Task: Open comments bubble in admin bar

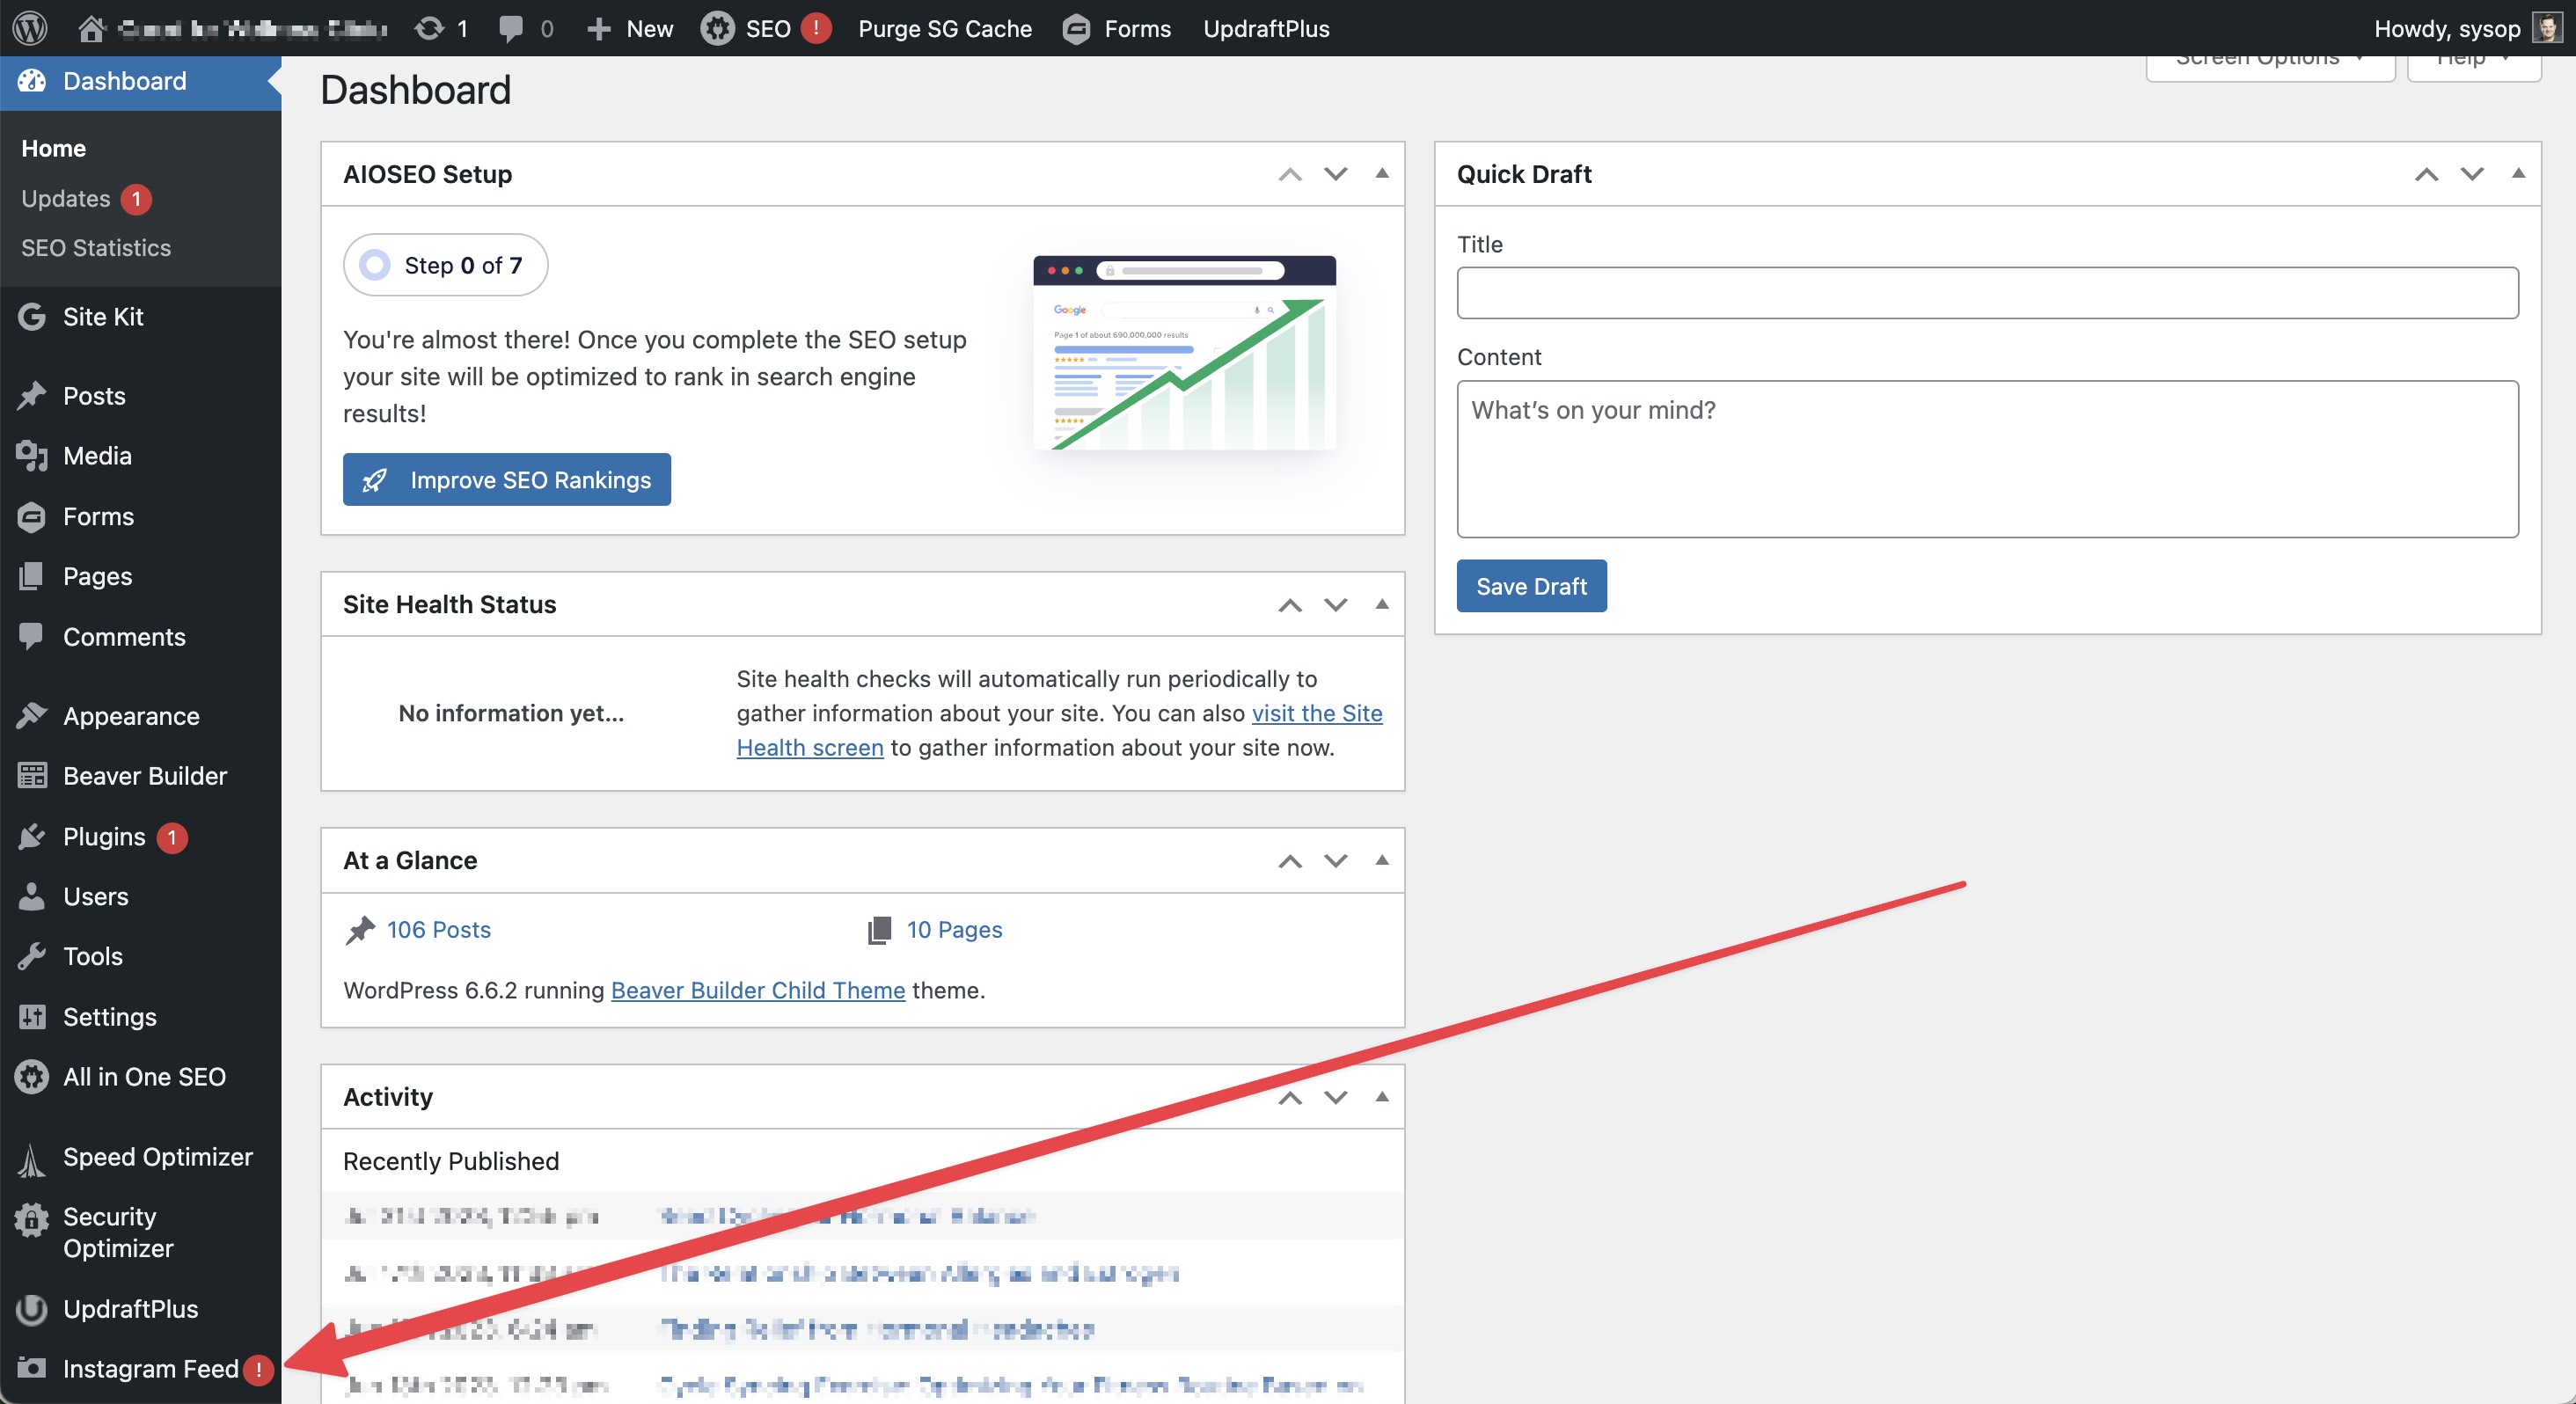Action: [x=511, y=29]
